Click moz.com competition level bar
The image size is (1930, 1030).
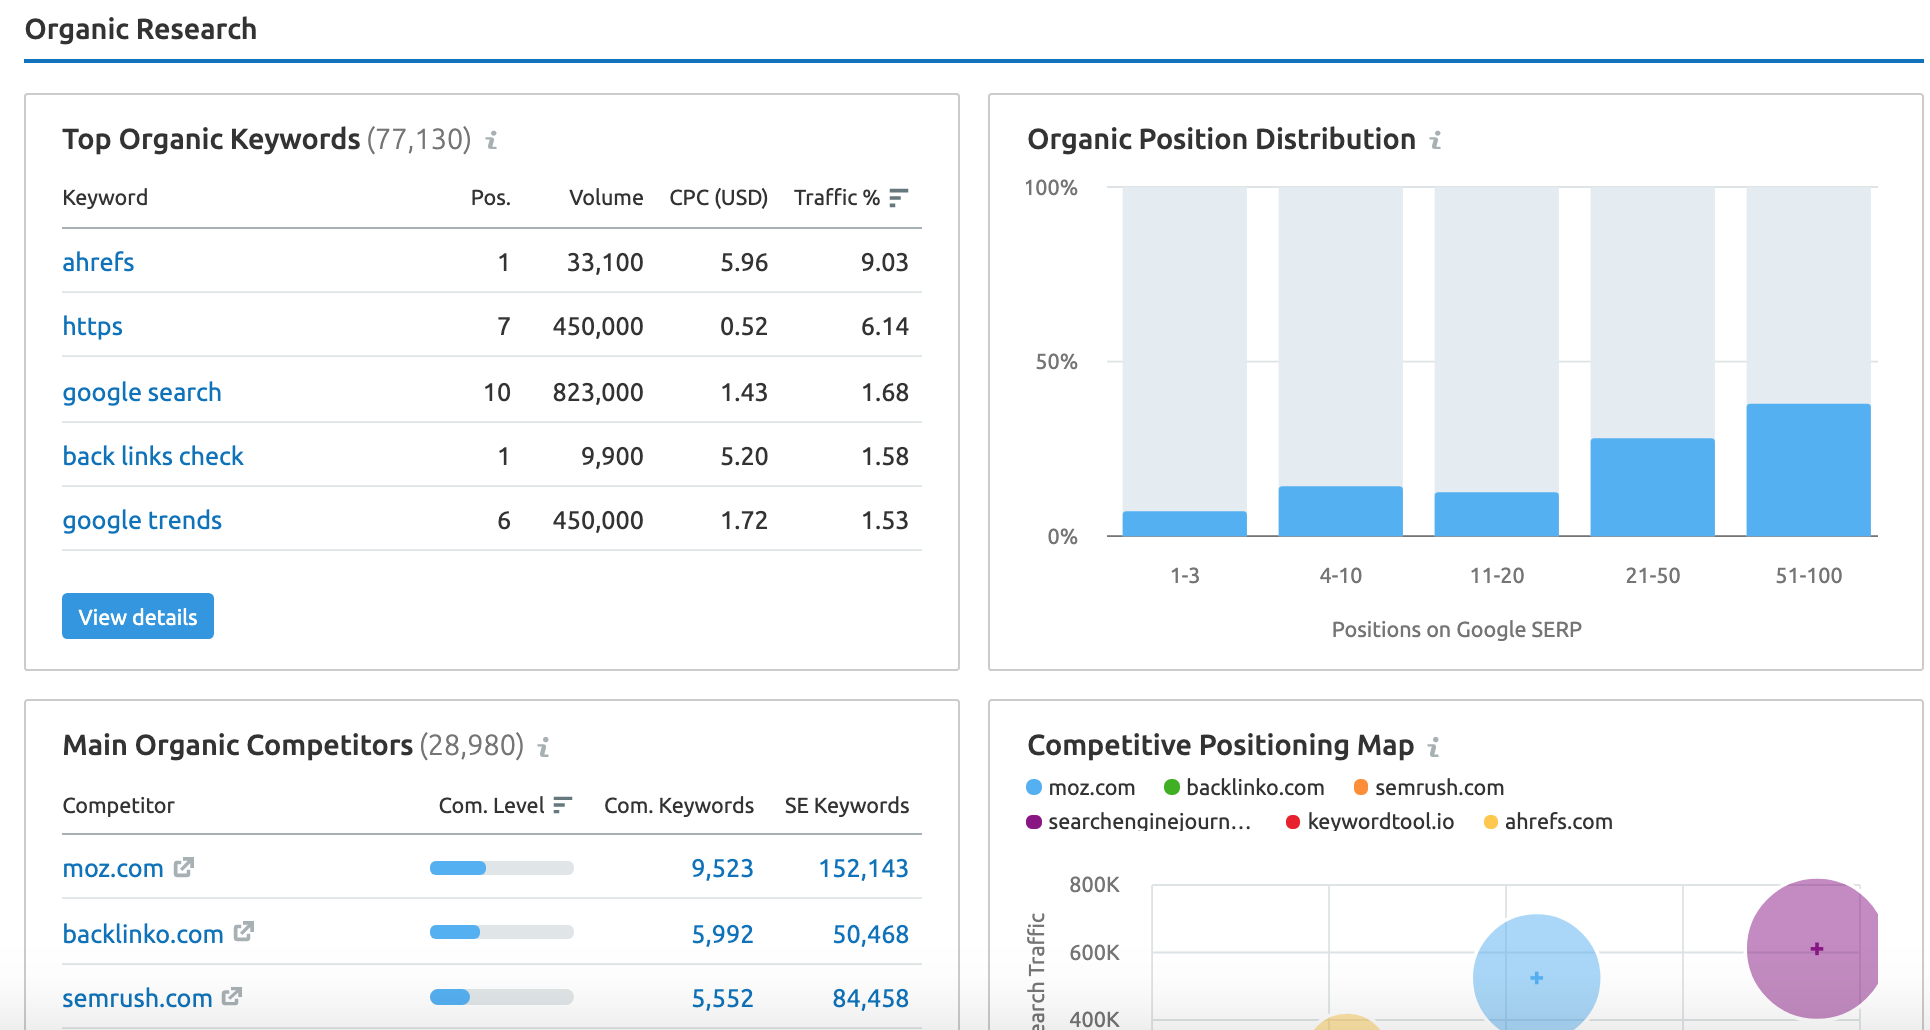click(501, 868)
